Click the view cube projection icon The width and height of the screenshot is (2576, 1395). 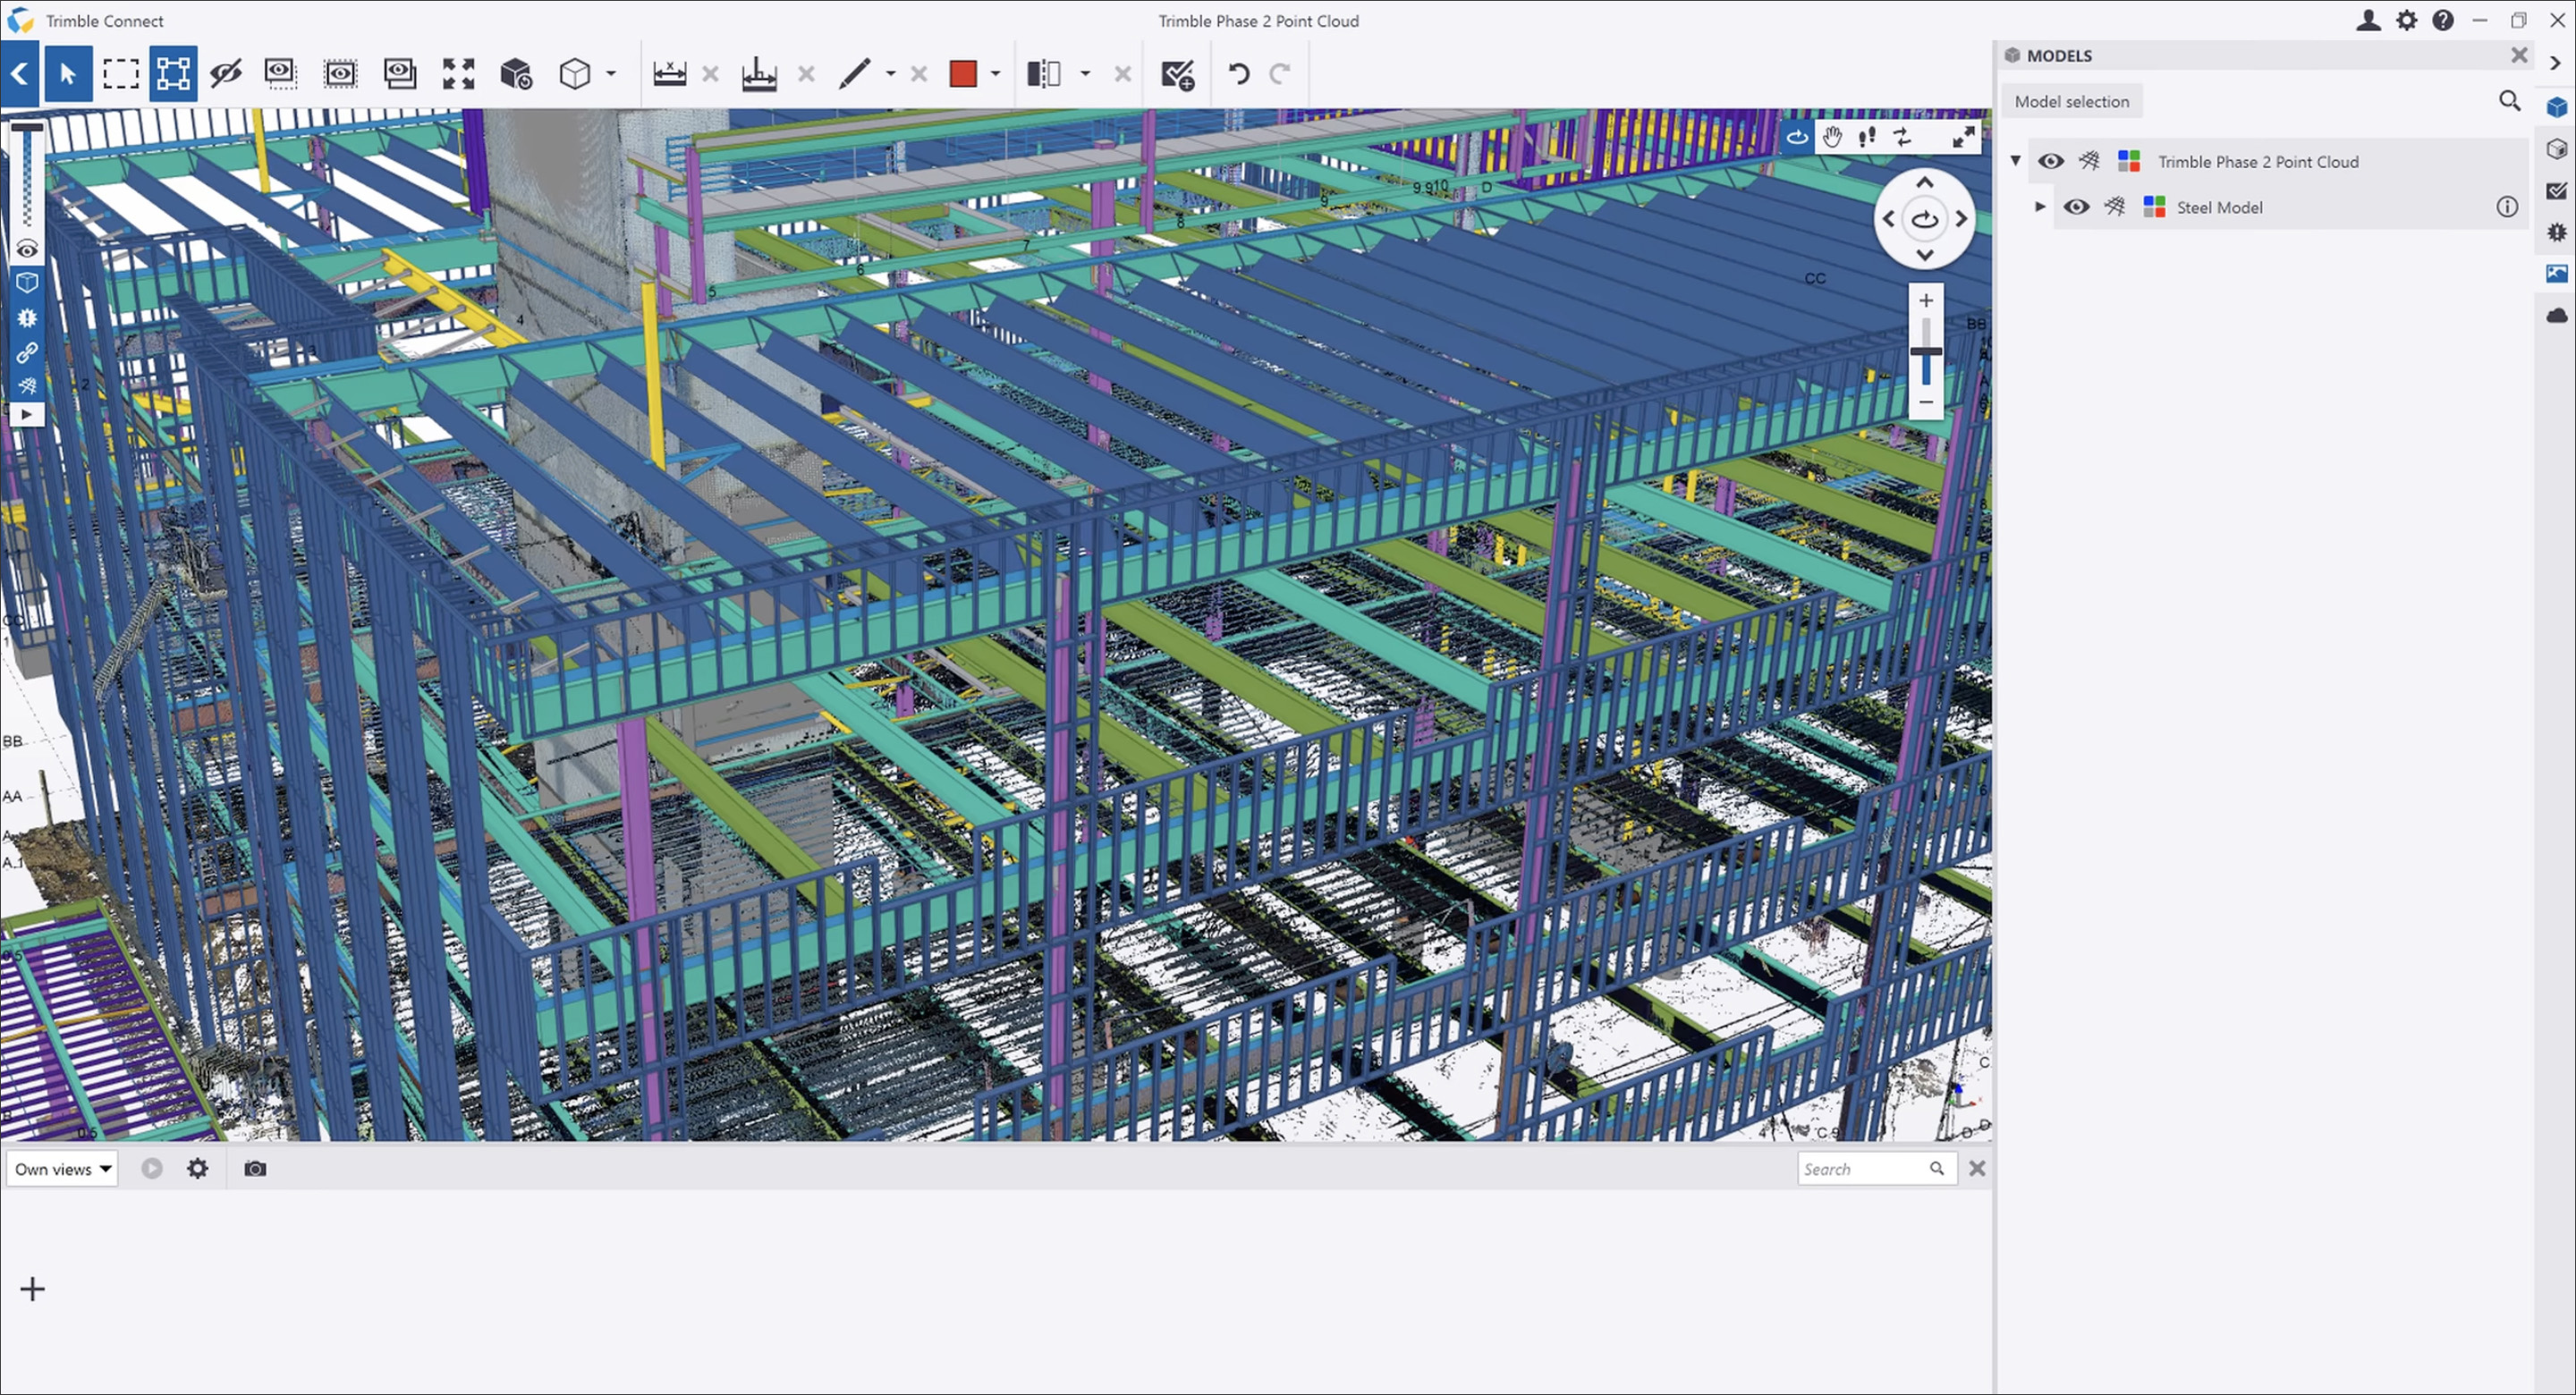pyautogui.click(x=575, y=73)
